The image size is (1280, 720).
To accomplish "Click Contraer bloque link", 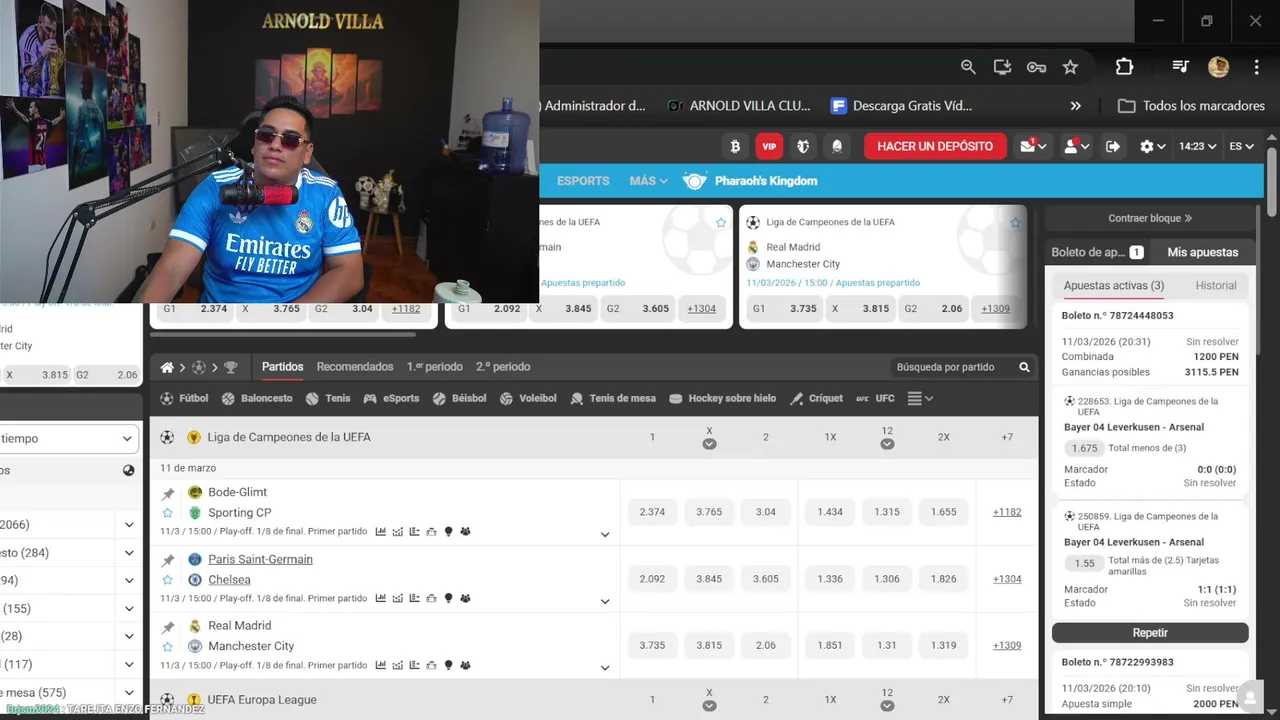I will click(1150, 218).
